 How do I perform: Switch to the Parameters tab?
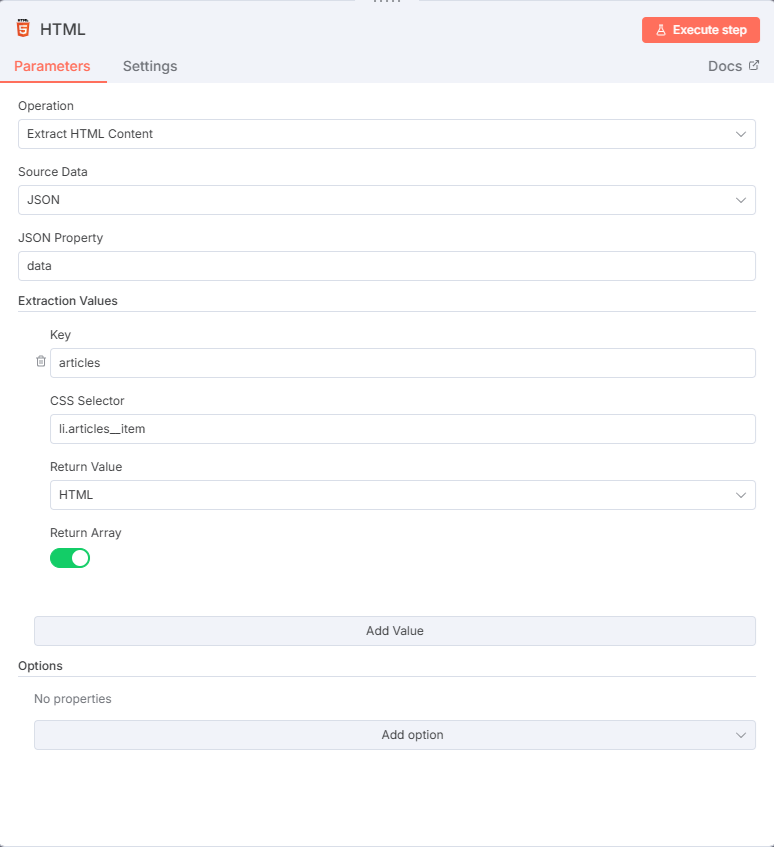(52, 66)
